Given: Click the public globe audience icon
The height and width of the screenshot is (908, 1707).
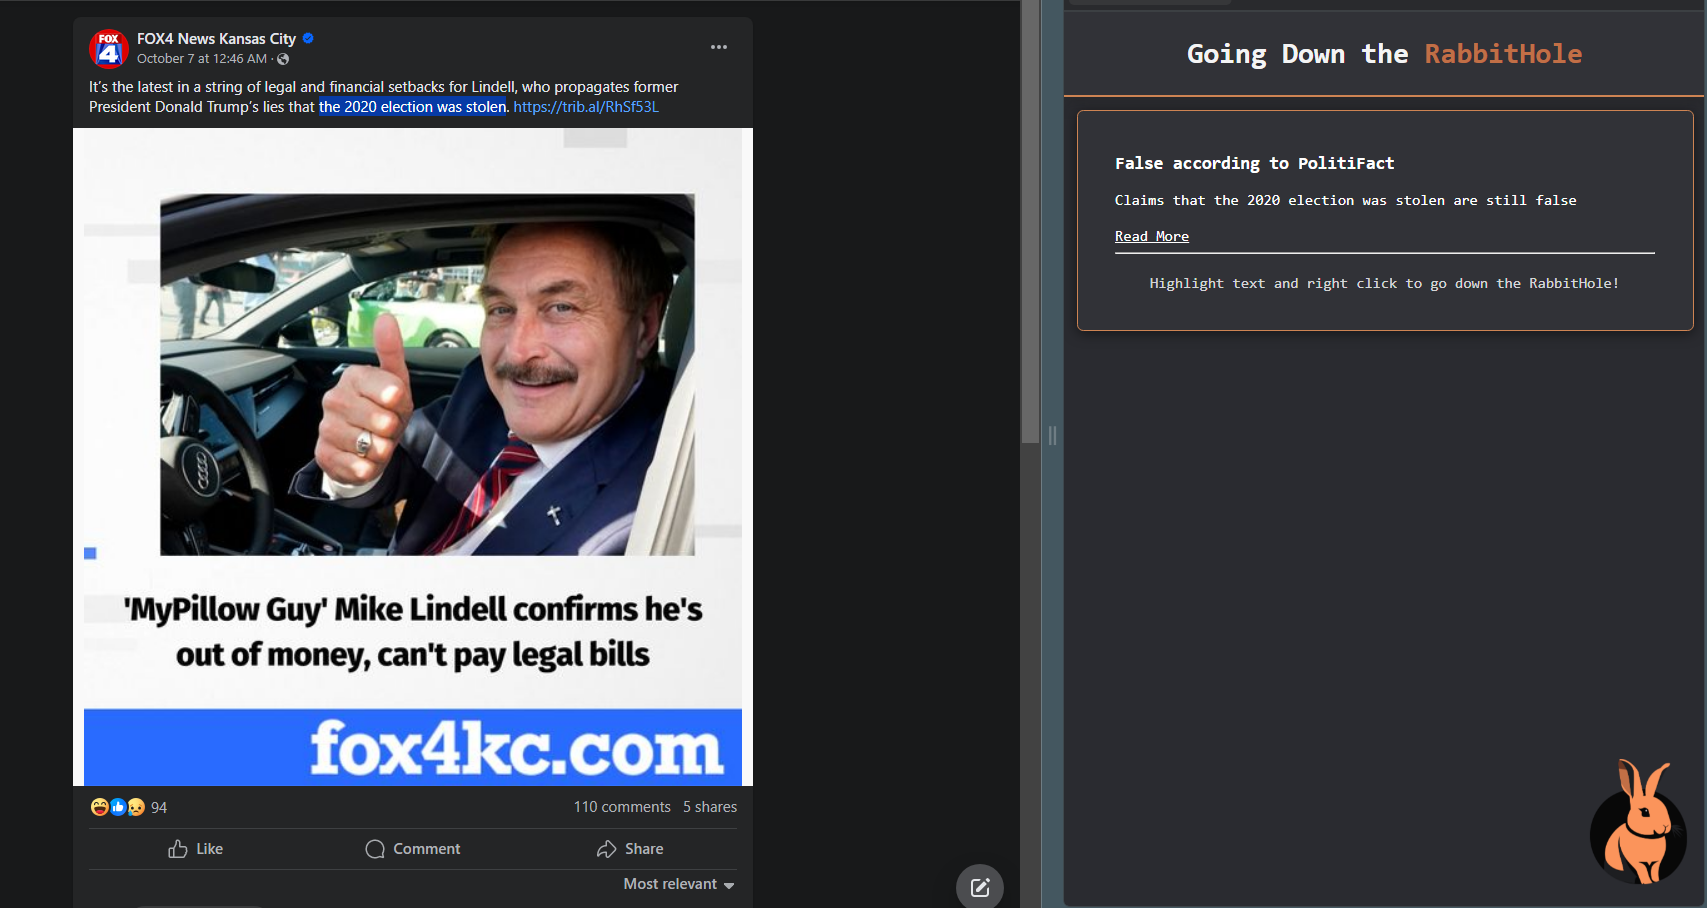Looking at the screenshot, I should (283, 59).
